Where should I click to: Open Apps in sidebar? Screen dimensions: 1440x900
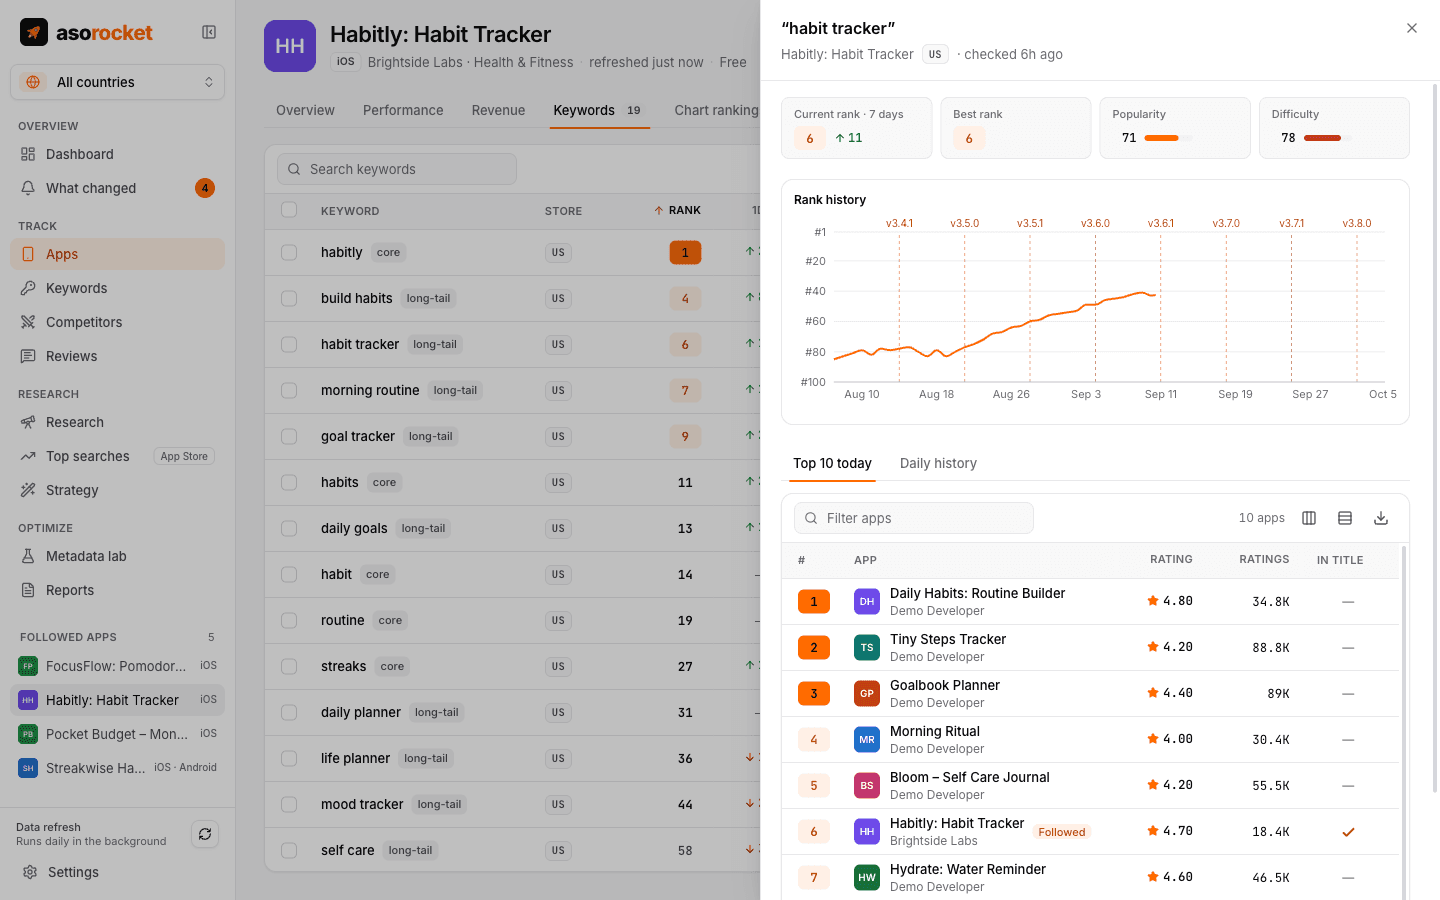(x=117, y=254)
